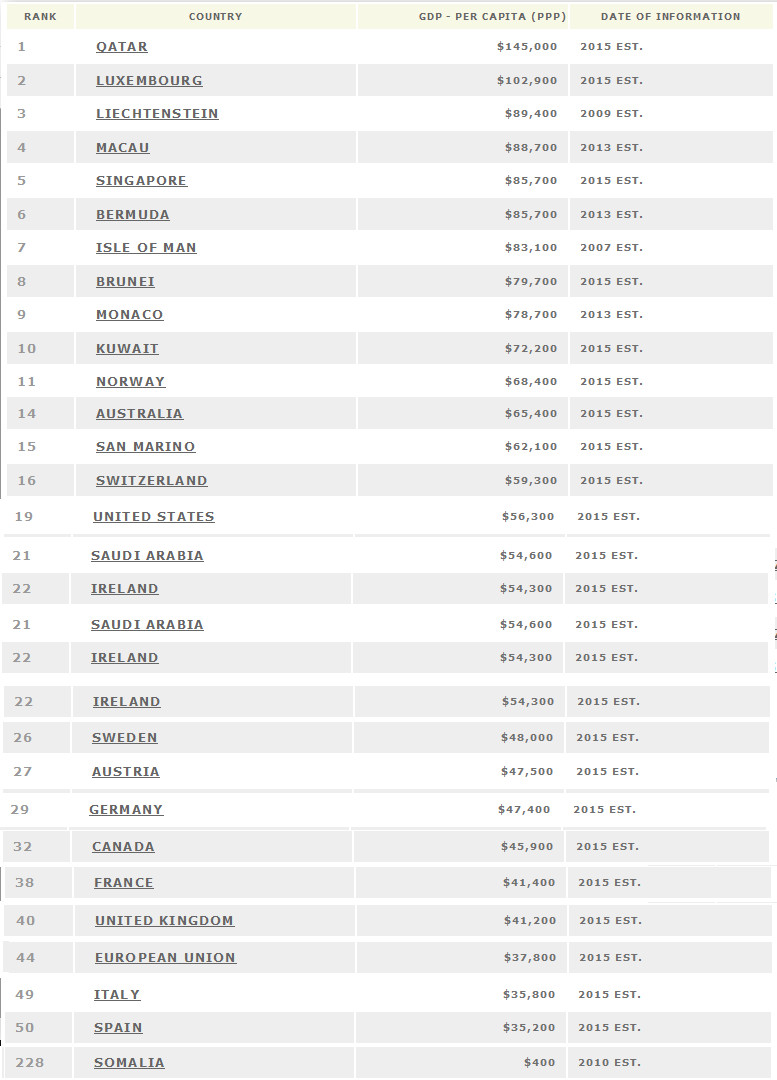Image resolution: width=777 pixels, height=1080 pixels.
Task: Select the Brunei link
Action: point(125,281)
